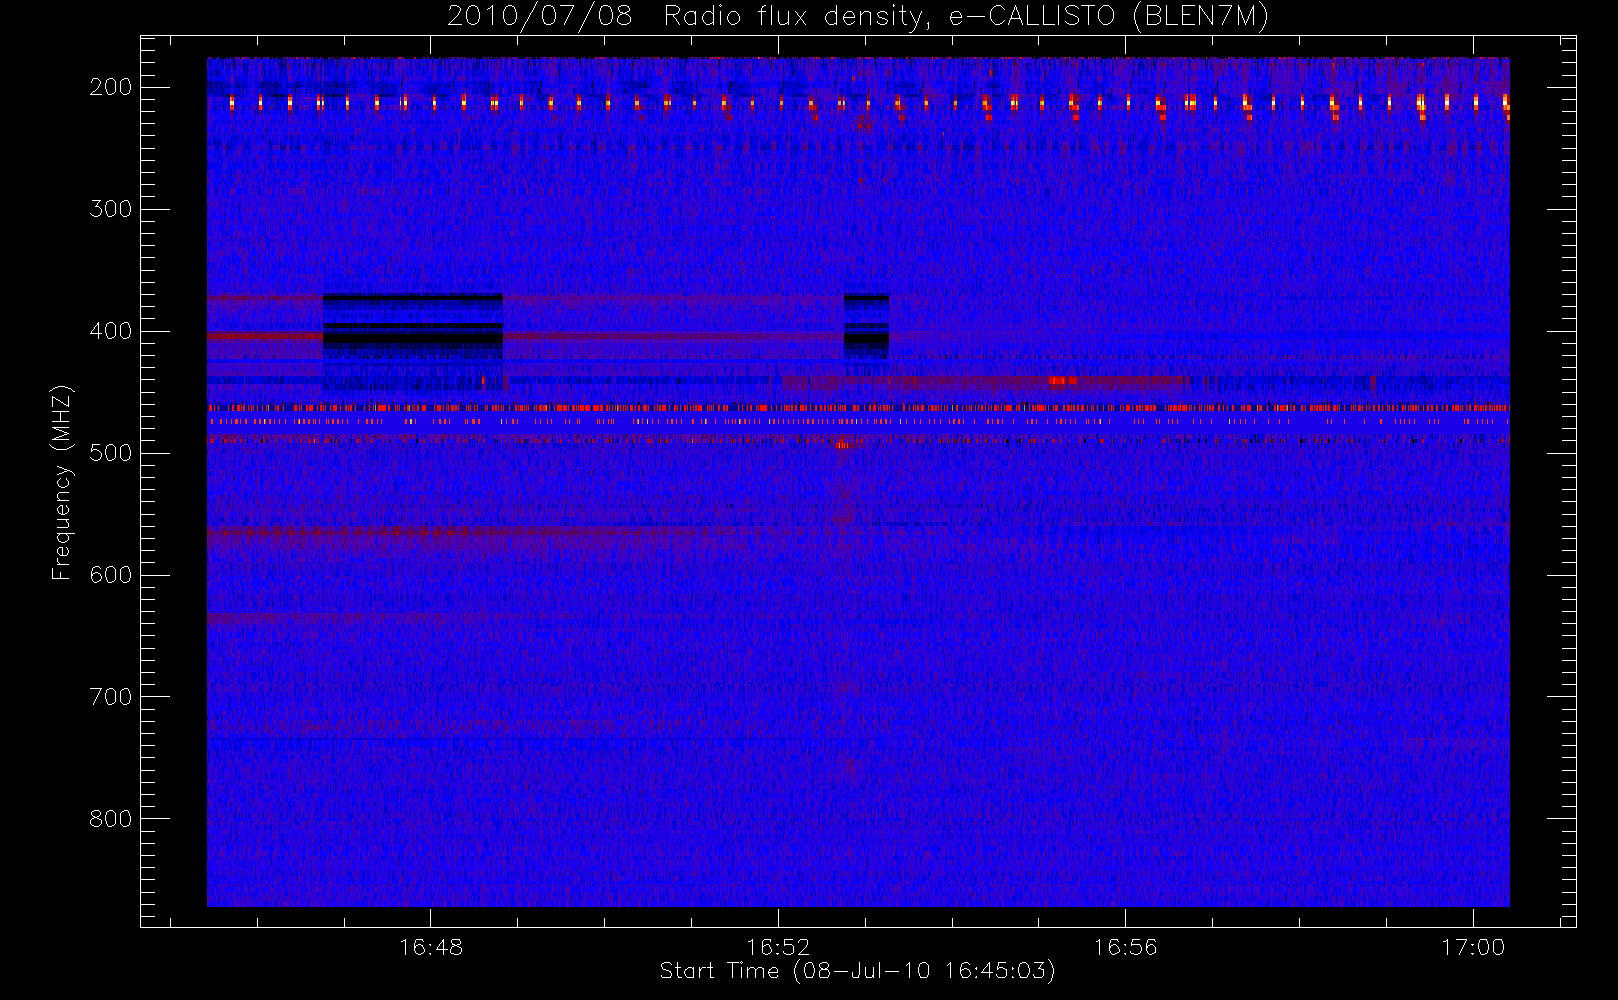Click the 600 frequency tick label
Viewport: 1618px width, 1000px height.
[110, 575]
